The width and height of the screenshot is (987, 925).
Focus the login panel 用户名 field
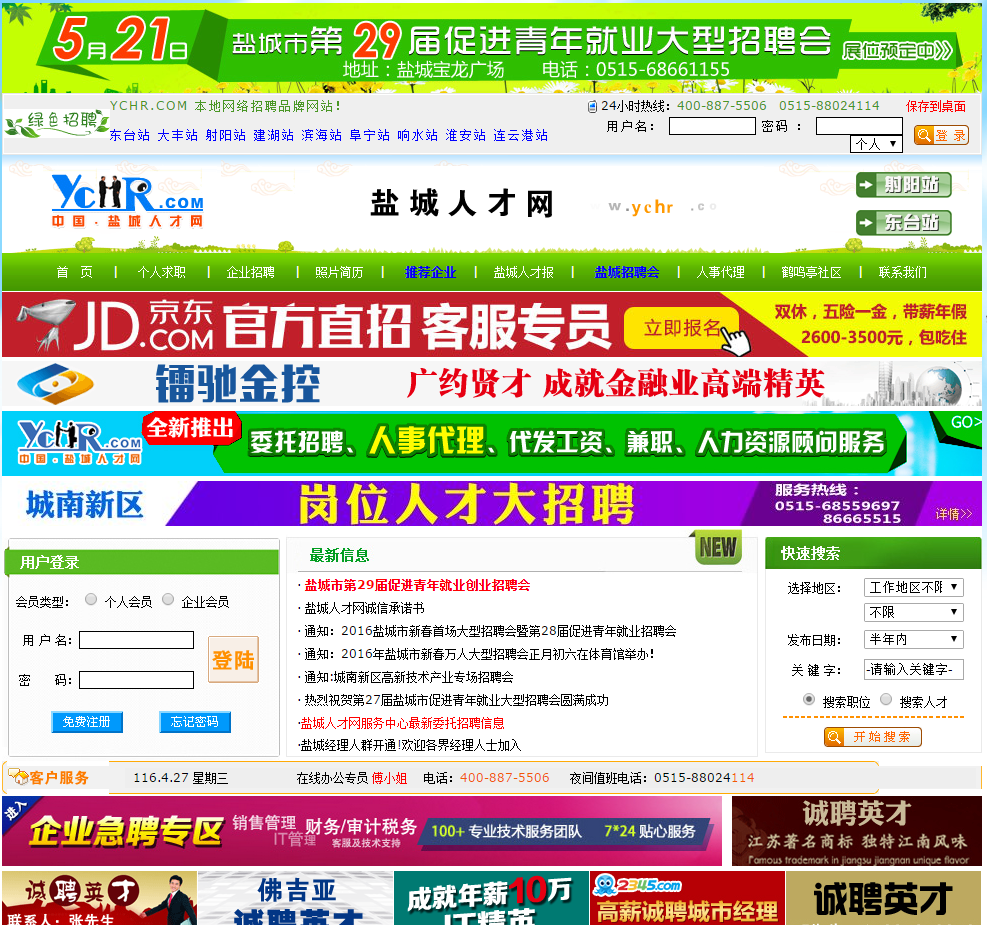(x=137, y=640)
